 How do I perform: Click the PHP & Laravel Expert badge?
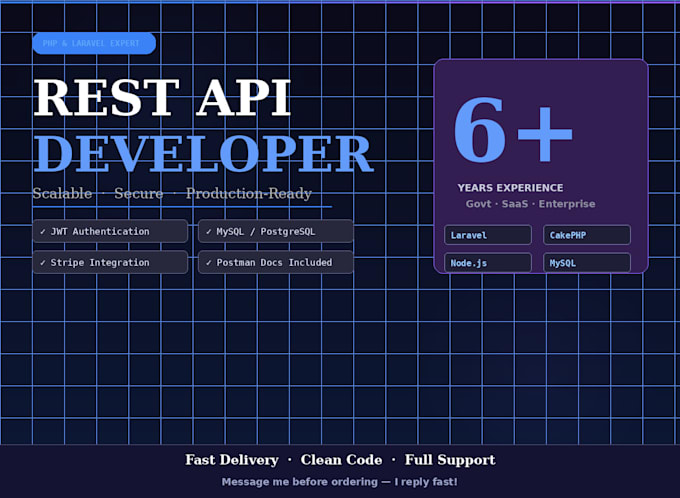click(x=94, y=43)
